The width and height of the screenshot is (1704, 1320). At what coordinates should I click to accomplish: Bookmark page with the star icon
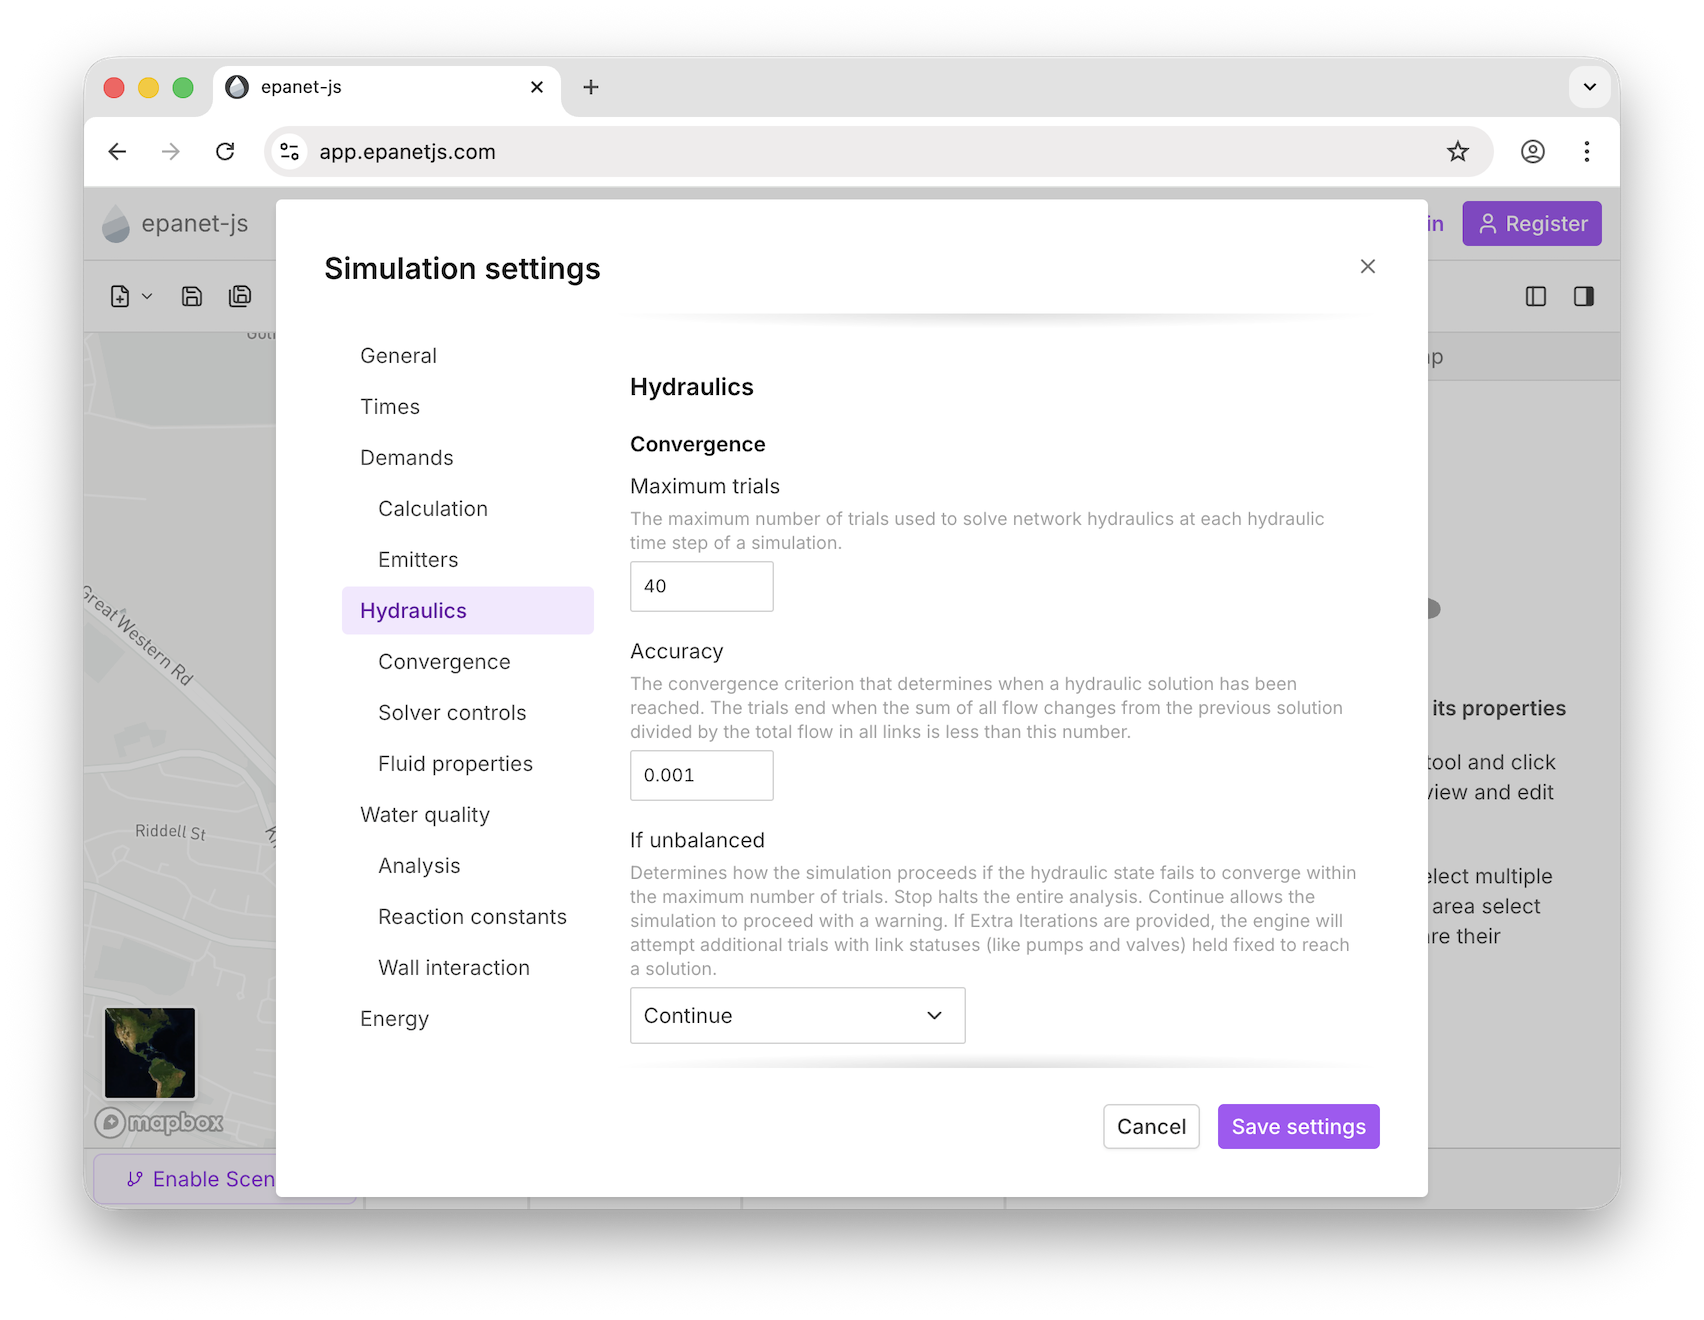click(1457, 151)
